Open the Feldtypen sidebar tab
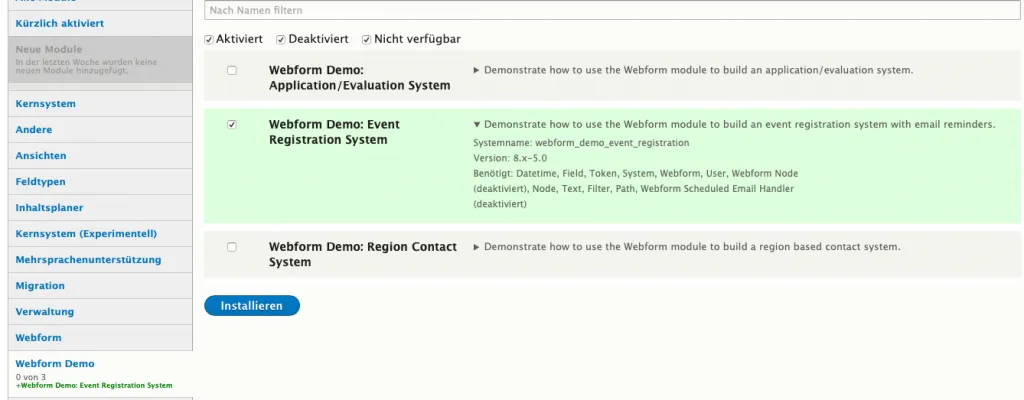Viewport: 1024px width, 400px height. tap(100, 182)
